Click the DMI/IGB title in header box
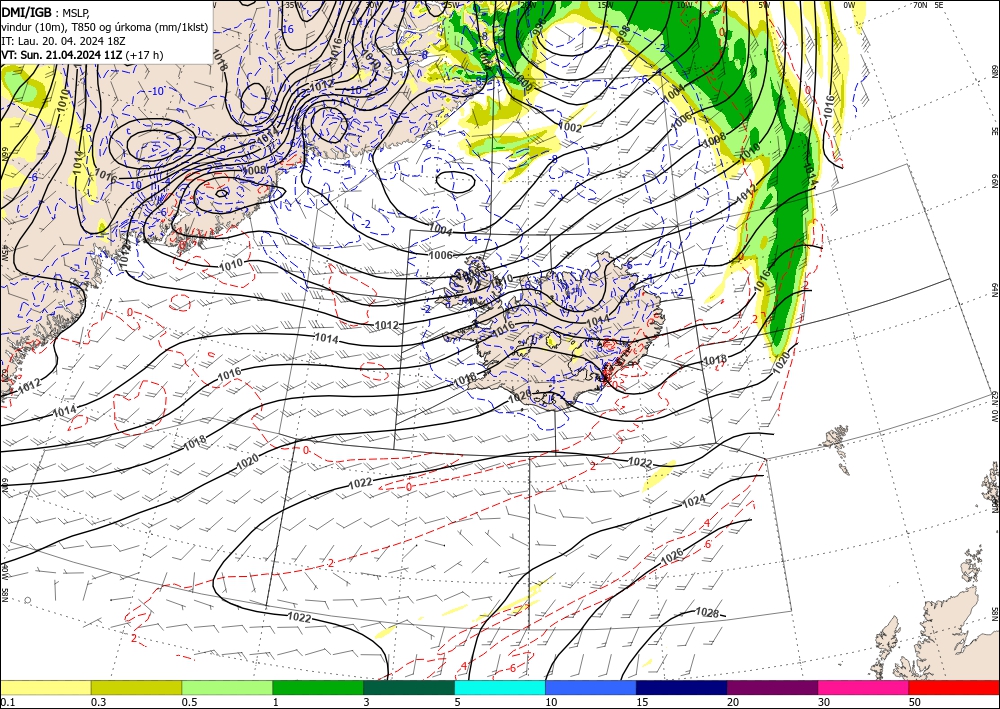Viewport: 1000px width, 709px height. tap(27, 12)
